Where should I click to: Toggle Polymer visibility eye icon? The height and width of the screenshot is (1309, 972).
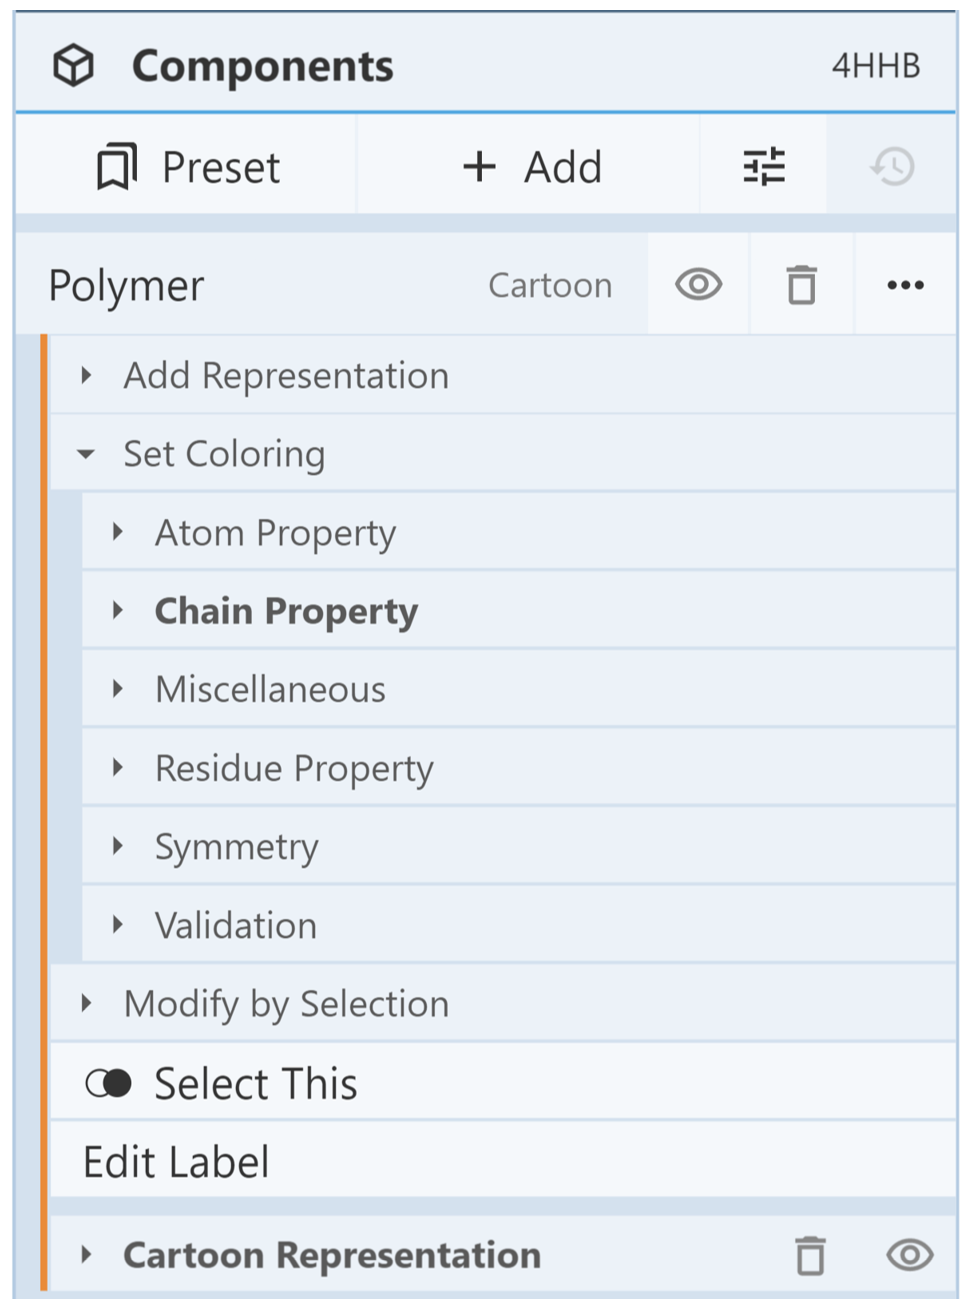[x=698, y=285]
